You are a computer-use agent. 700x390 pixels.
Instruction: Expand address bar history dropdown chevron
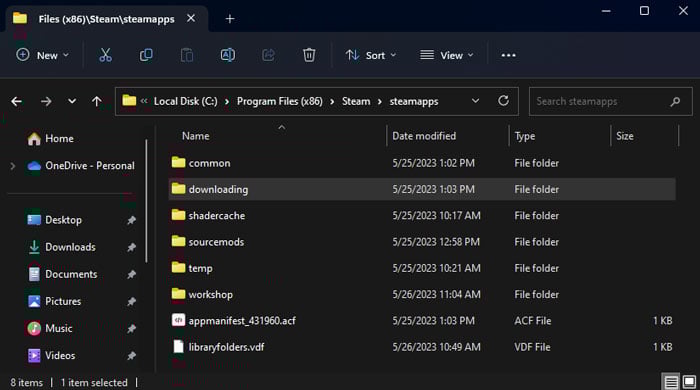(x=475, y=101)
